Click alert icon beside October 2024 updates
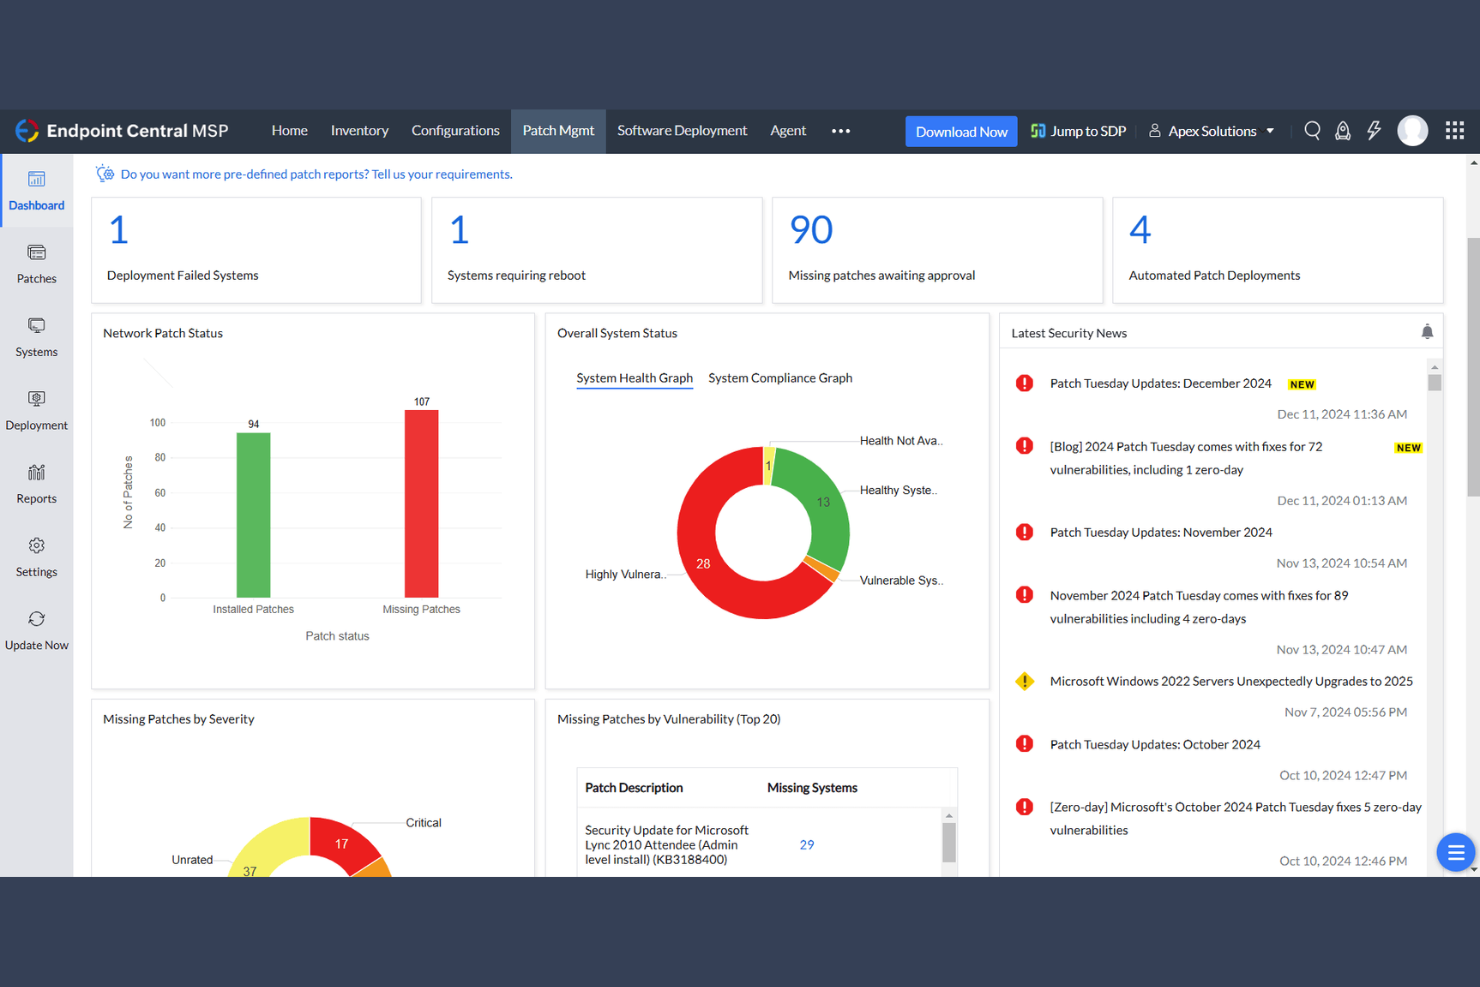This screenshot has height=987, width=1480. point(1024,744)
